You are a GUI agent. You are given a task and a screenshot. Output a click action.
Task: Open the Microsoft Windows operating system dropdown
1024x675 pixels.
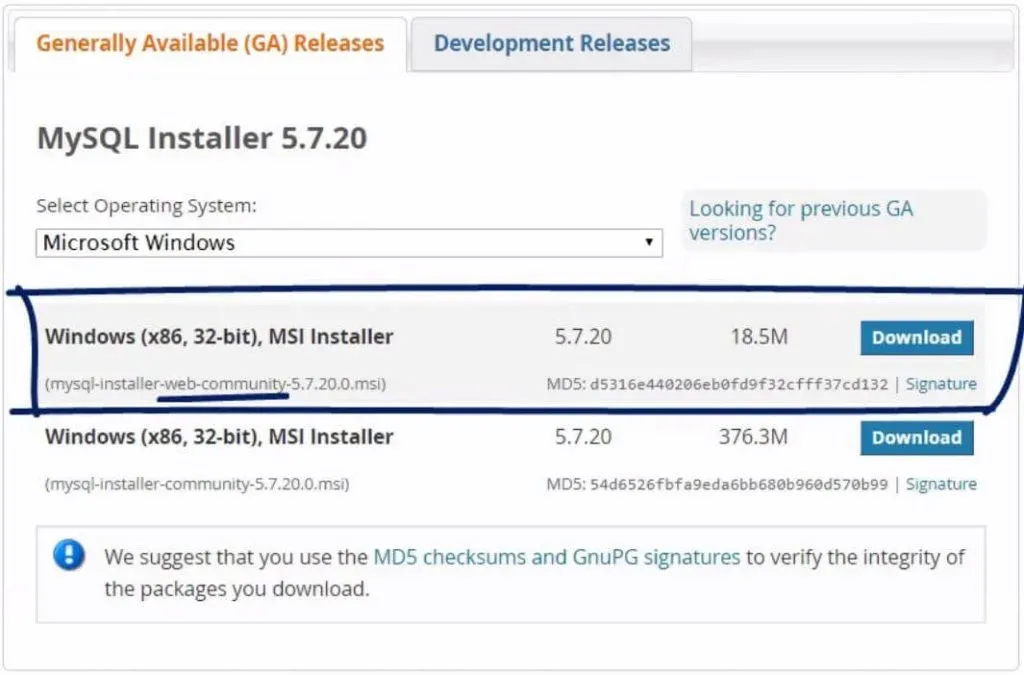(x=349, y=243)
